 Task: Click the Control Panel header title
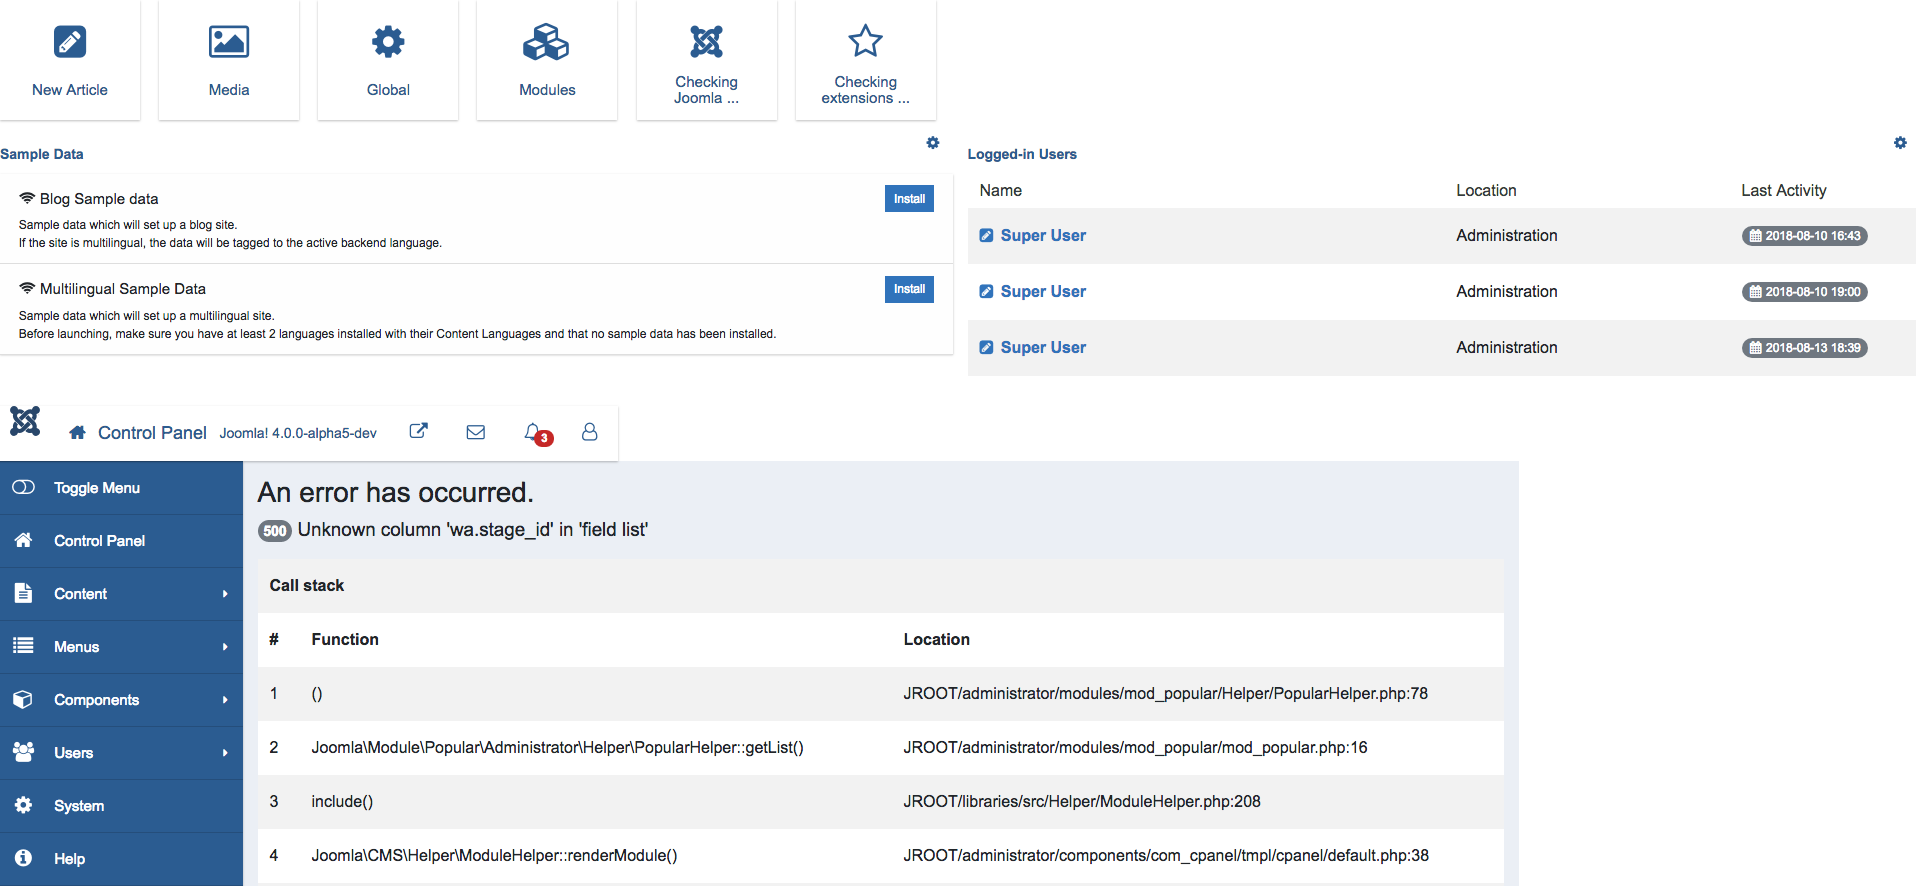click(x=152, y=433)
